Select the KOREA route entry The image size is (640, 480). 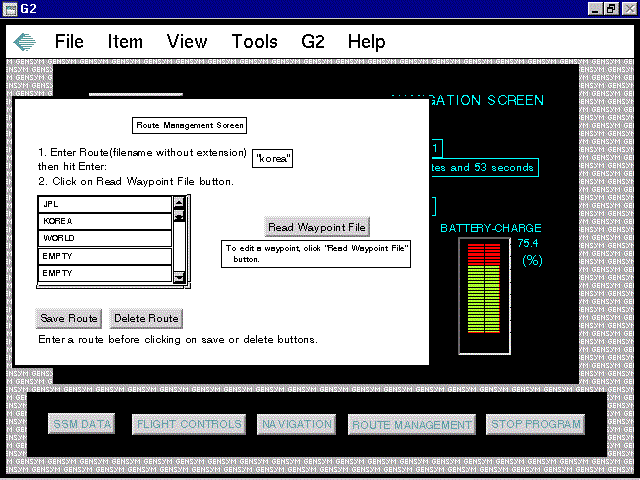[x=104, y=221]
